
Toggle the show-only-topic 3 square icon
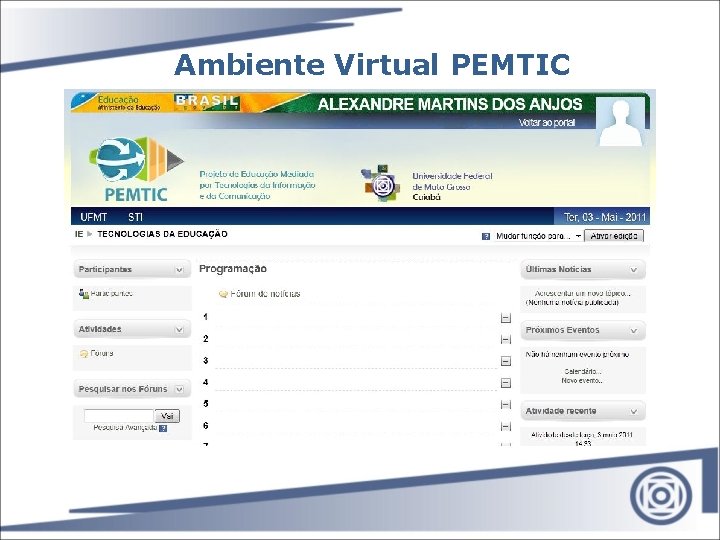click(x=506, y=361)
